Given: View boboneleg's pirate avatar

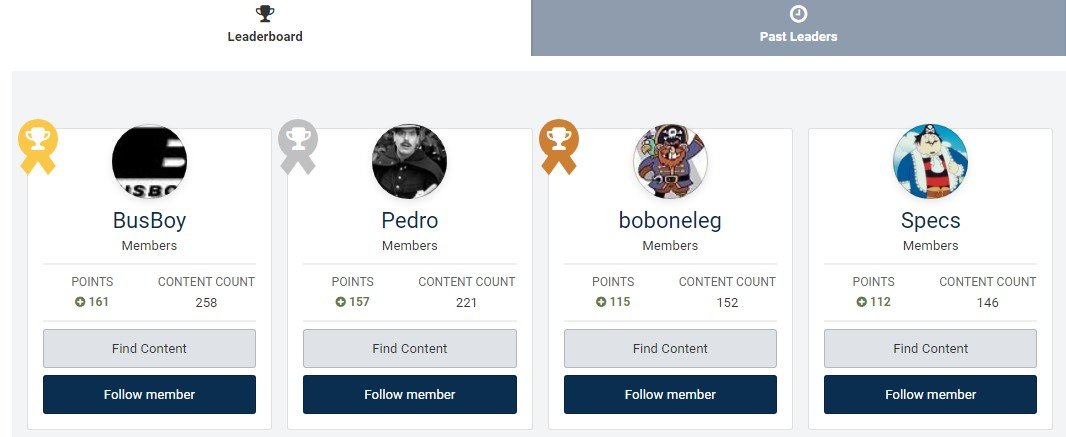Looking at the screenshot, I should pyautogui.click(x=670, y=161).
